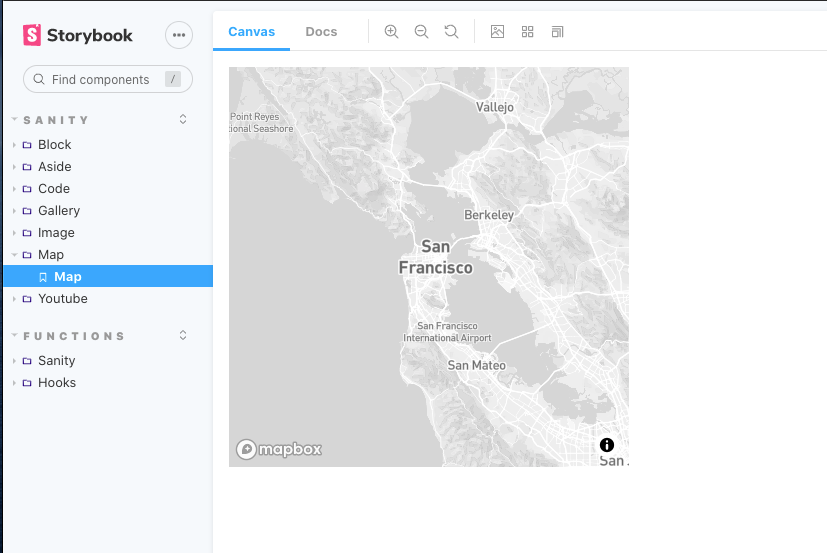Click the Hooks folder icon
827x553 pixels.
click(27, 383)
